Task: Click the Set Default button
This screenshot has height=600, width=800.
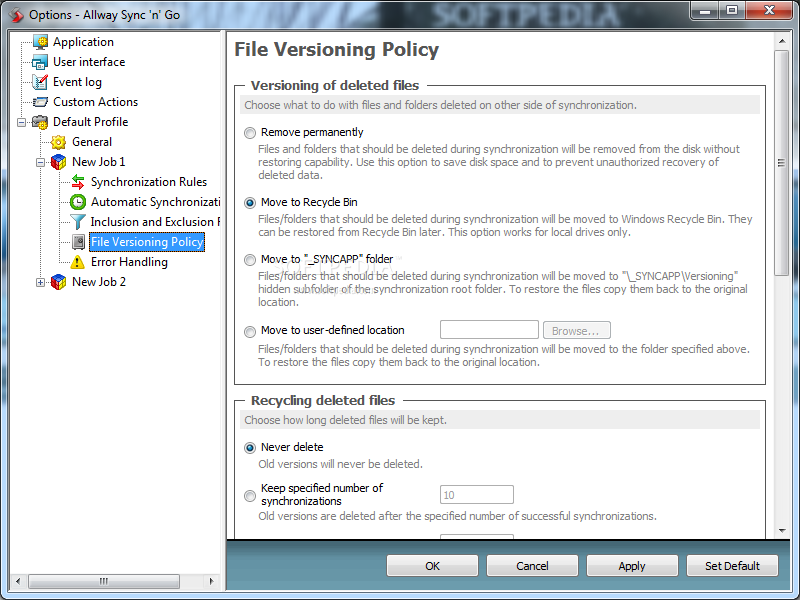Action: click(x=732, y=566)
